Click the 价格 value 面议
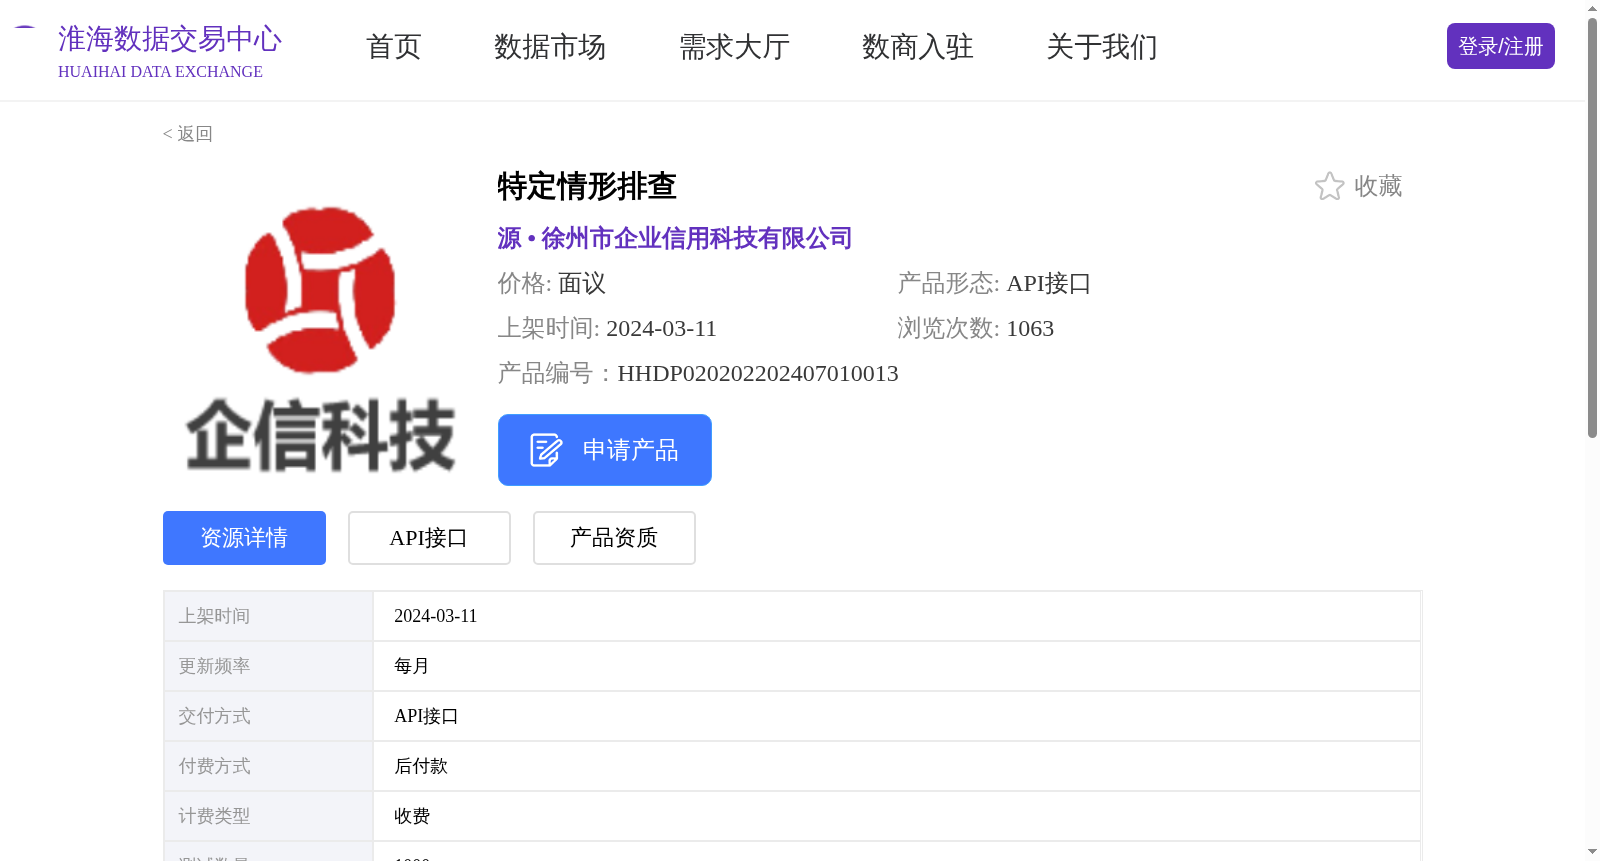 pyautogui.click(x=582, y=283)
